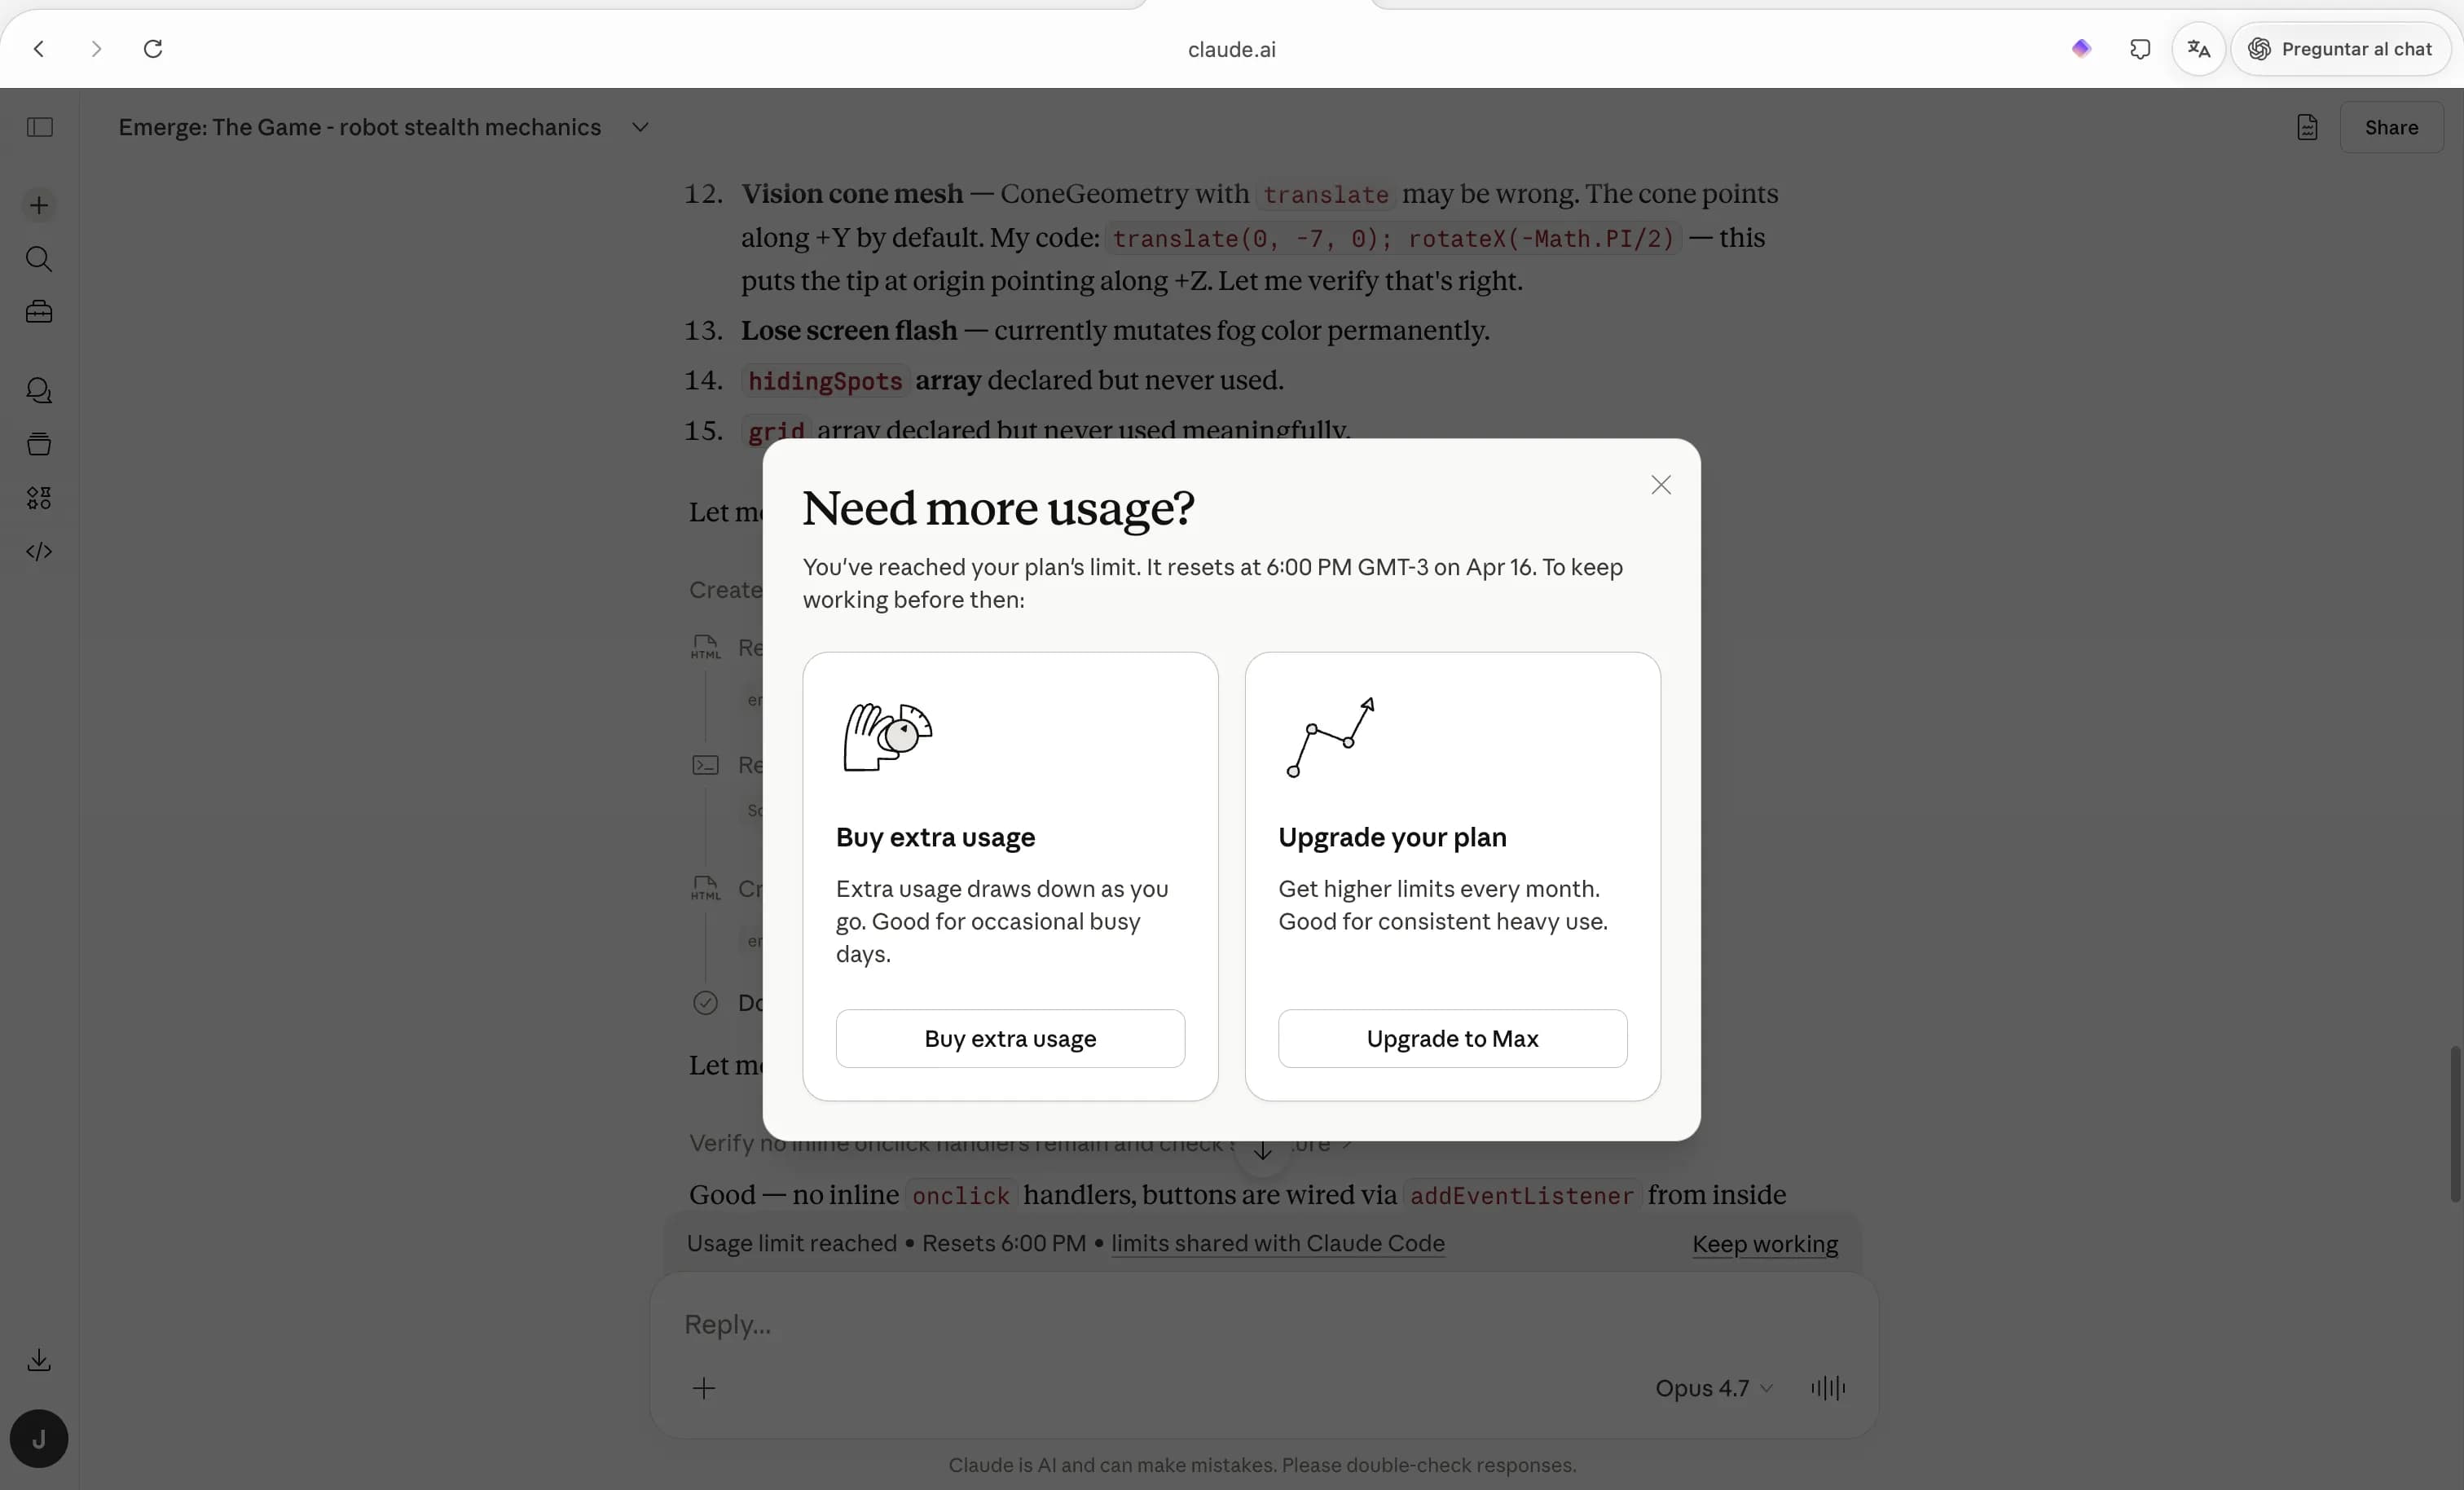This screenshot has width=2464, height=1490.
Task: Open the Chats icon in sidebar
Action: 39,391
